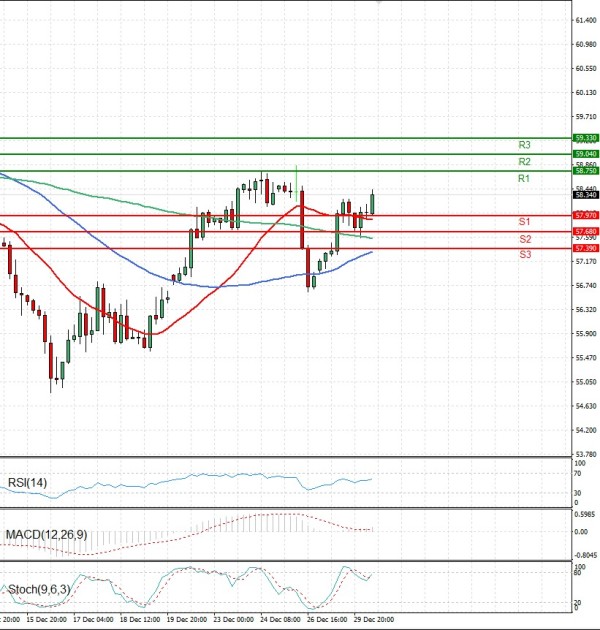Click the R1 resistance level label
Screen dimensions: 600x630
point(523,178)
